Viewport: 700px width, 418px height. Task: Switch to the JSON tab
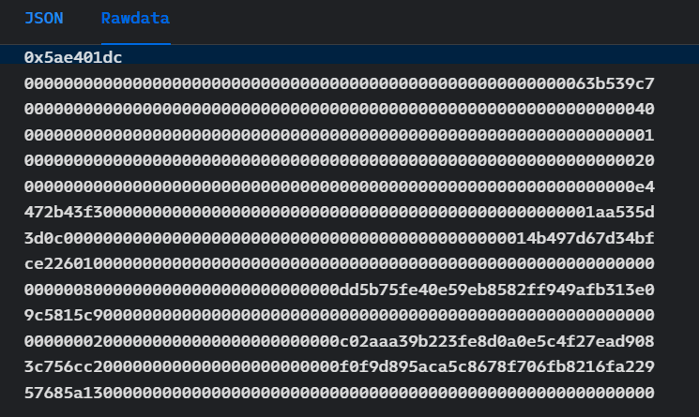[x=44, y=19]
